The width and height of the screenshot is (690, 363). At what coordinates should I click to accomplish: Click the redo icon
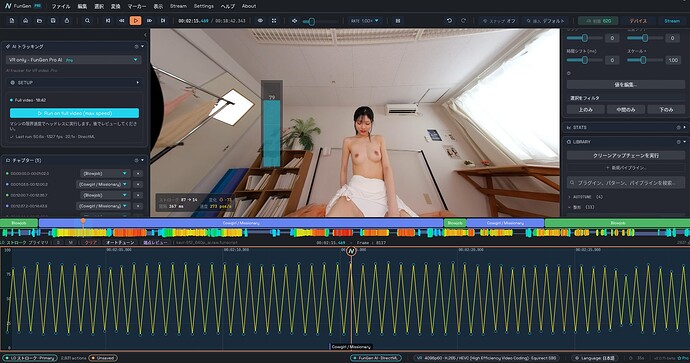[x=463, y=21]
